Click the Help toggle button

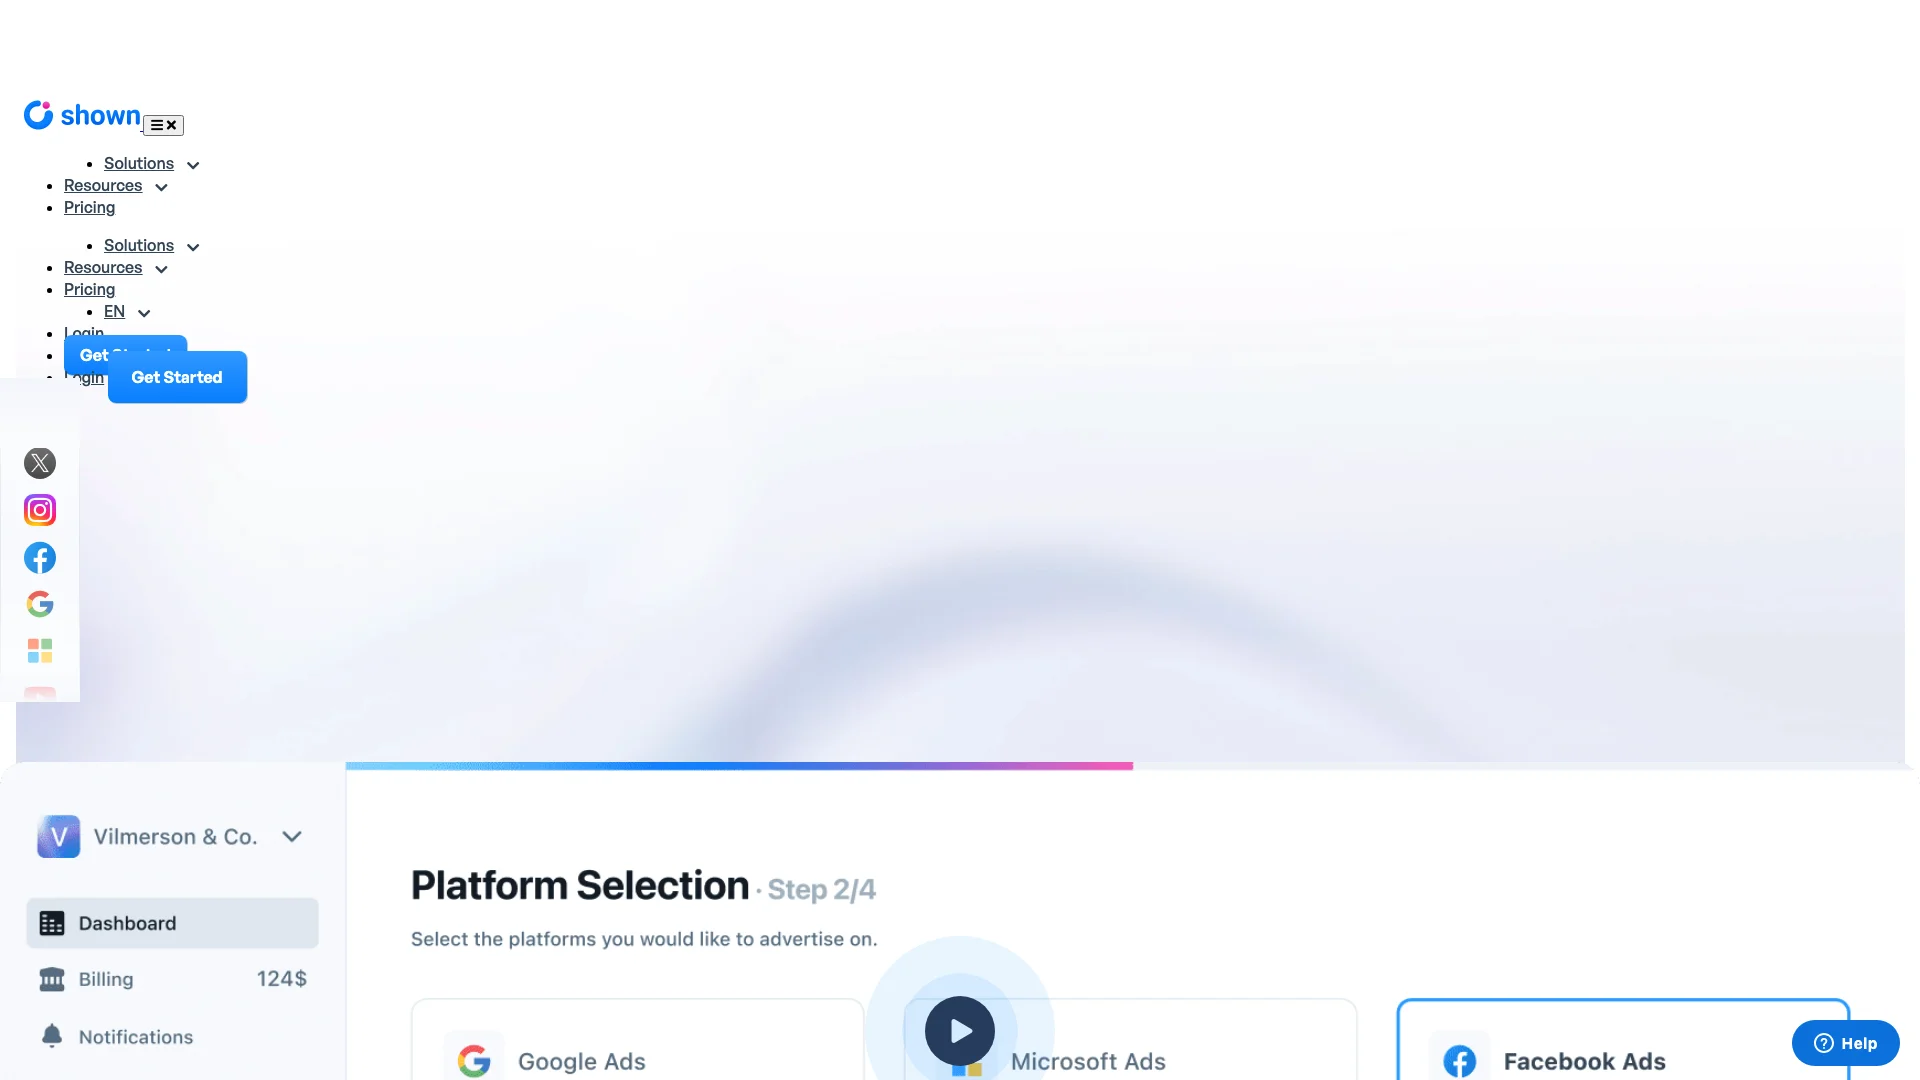[x=1846, y=1043]
